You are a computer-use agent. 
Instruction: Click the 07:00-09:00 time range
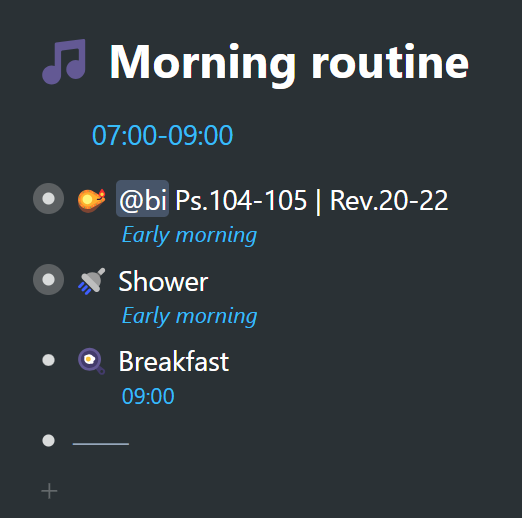click(x=162, y=135)
